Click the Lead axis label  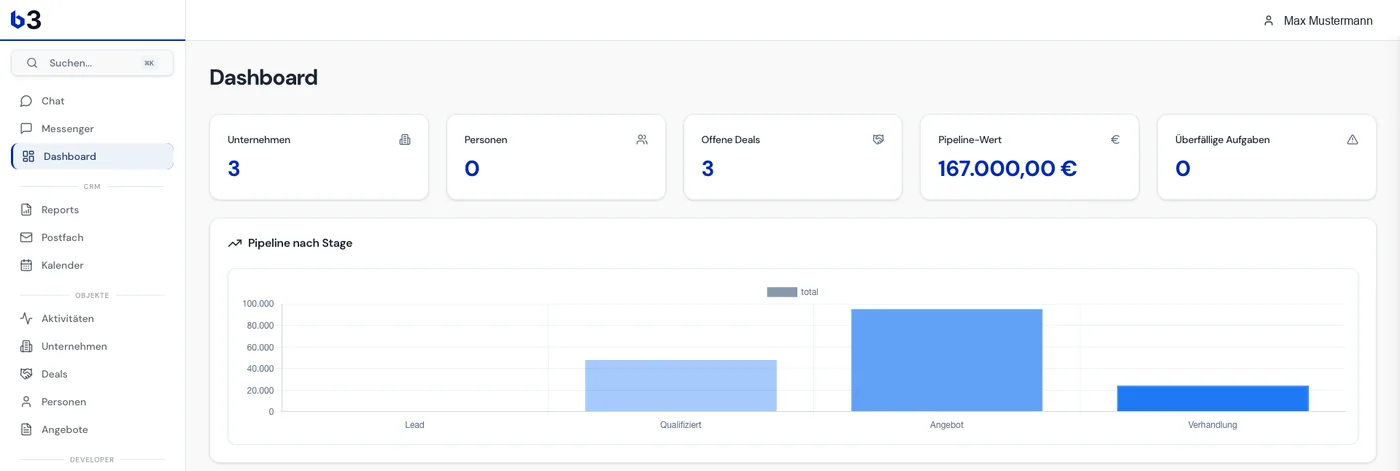pyautogui.click(x=415, y=425)
